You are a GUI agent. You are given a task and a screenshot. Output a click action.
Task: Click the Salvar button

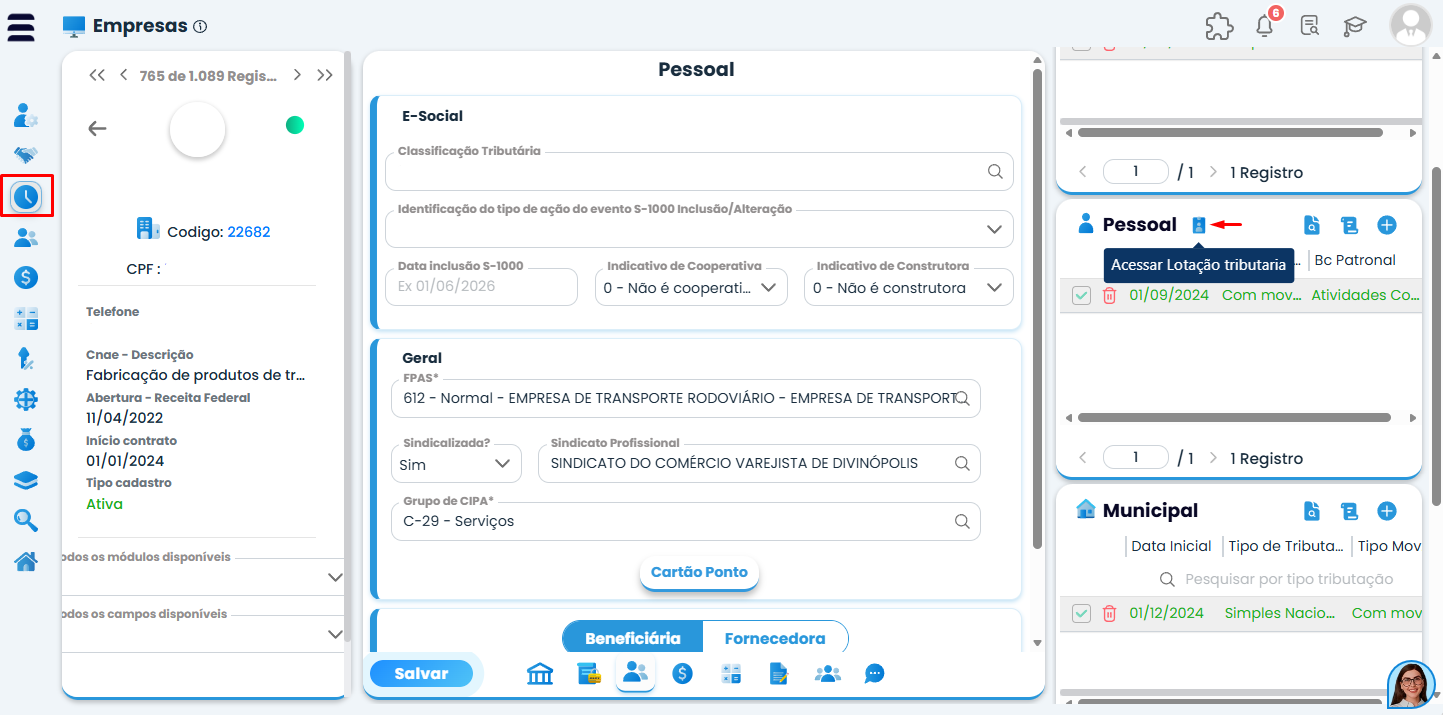pyautogui.click(x=421, y=674)
